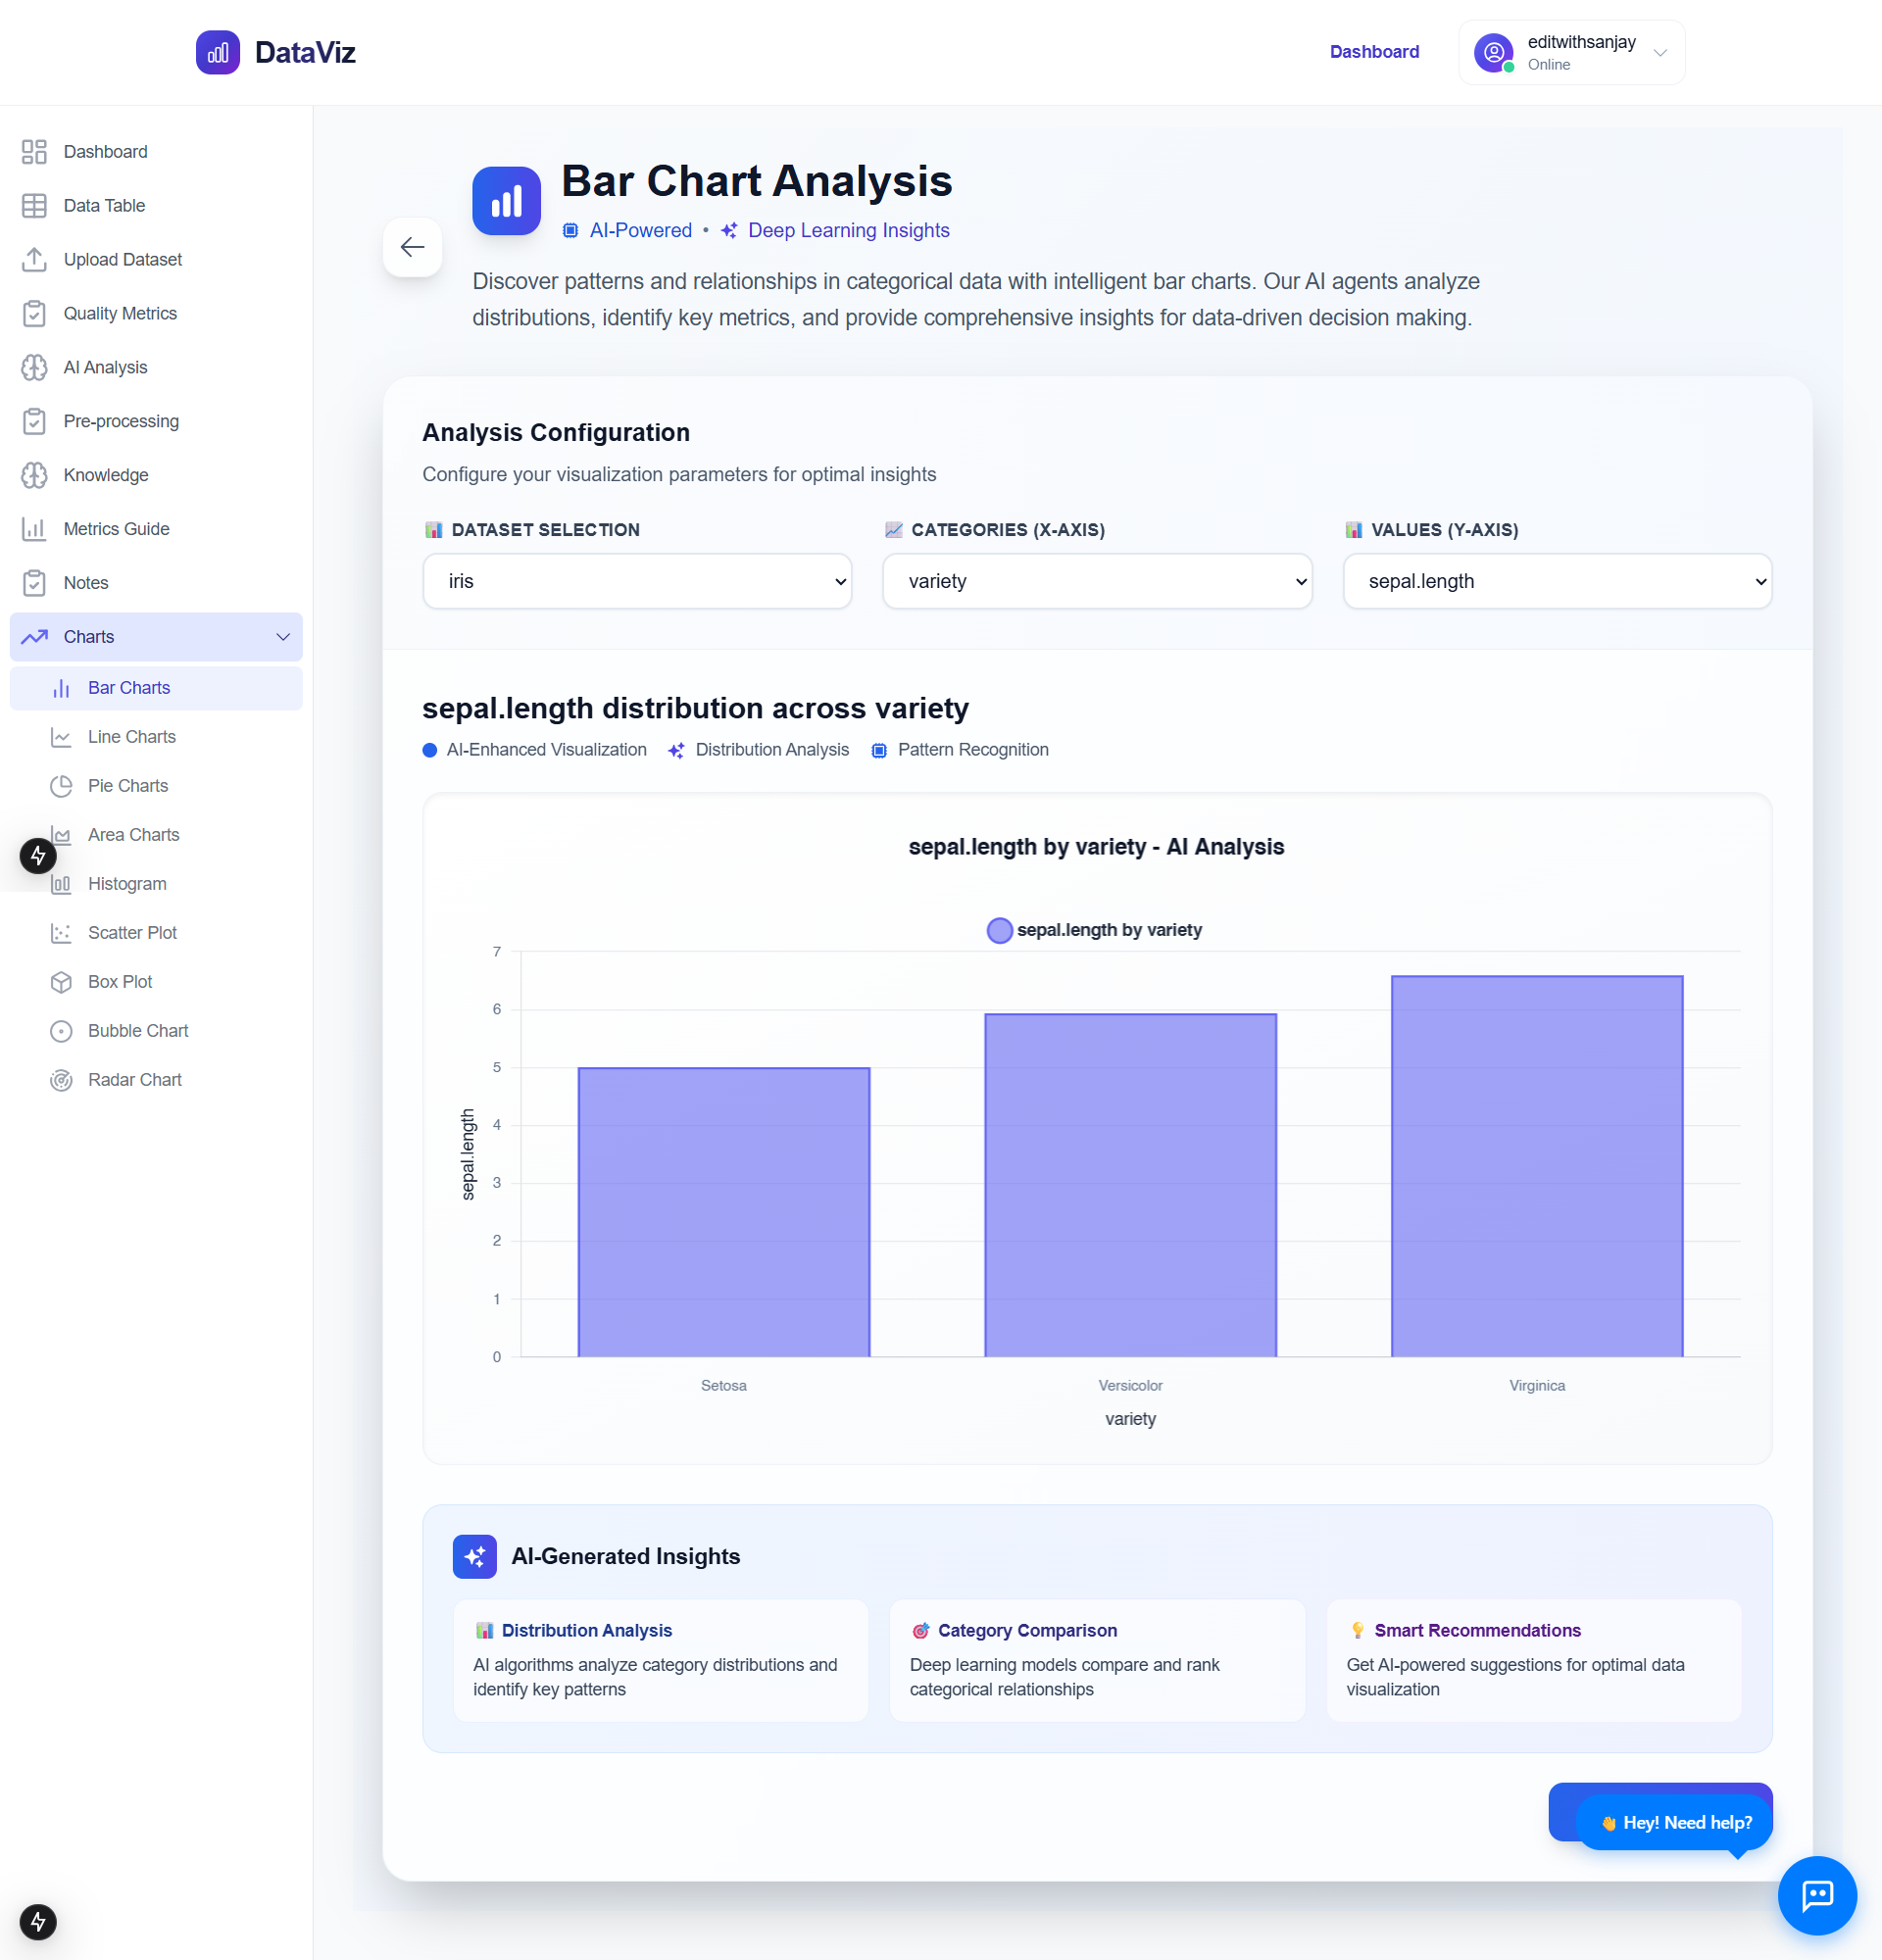Viewport: 1882px width, 1960px height.
Task: Open Histogram in the sidebar
Action: point(127,884)
